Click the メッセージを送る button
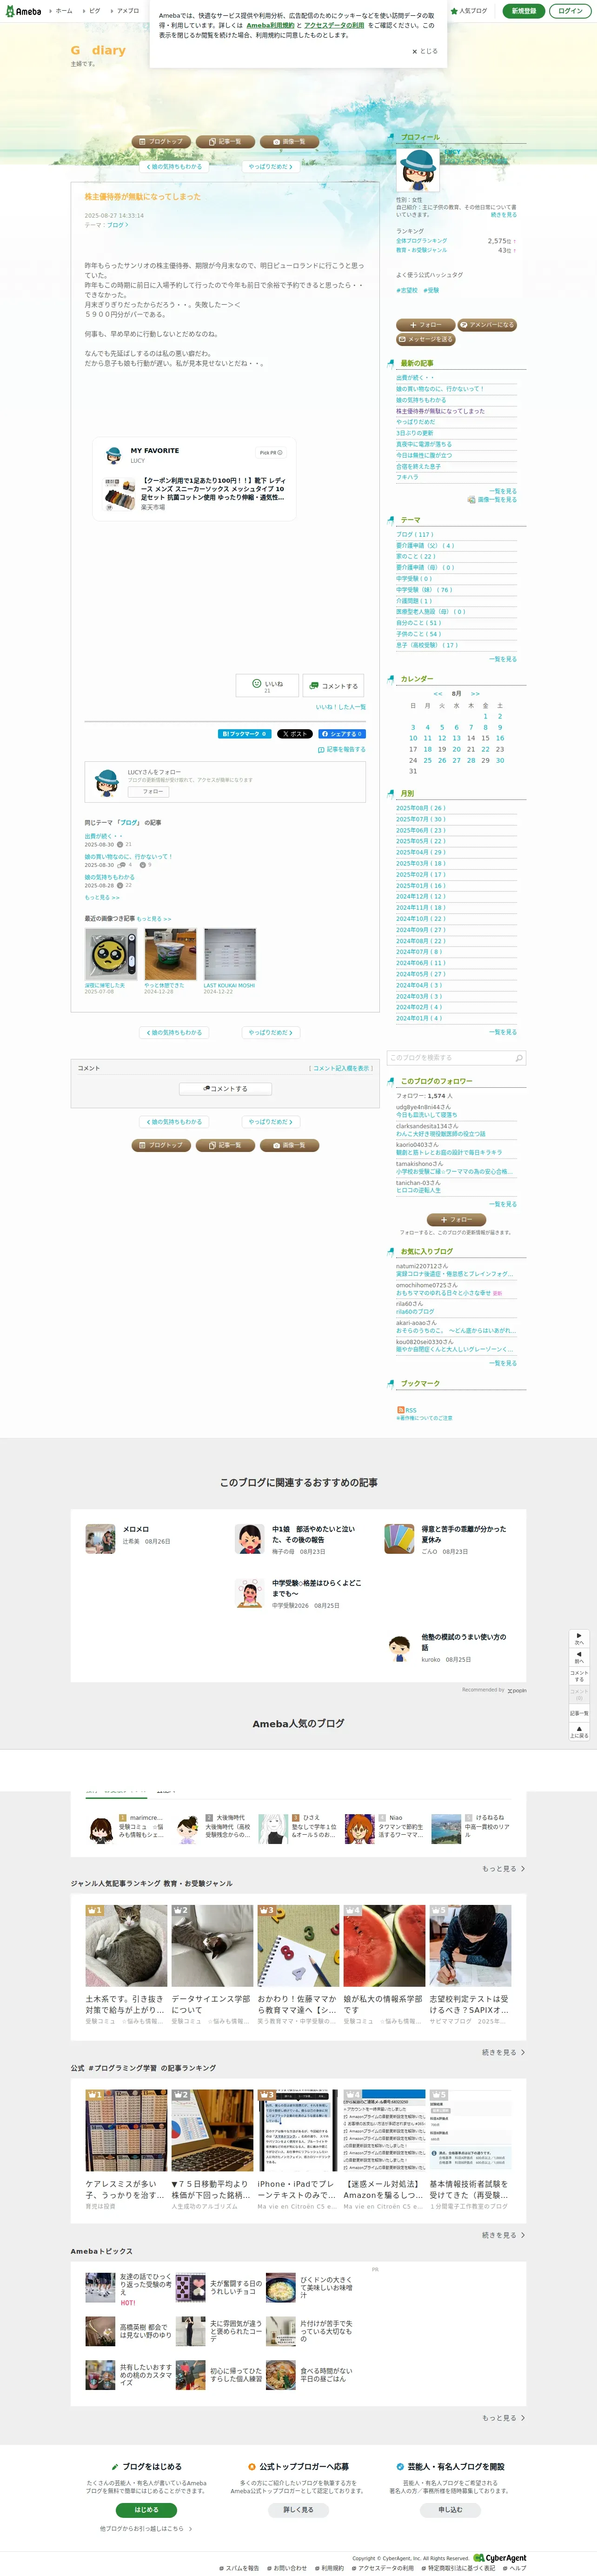This screenshot has width=597, height=2576. (425, 339)
